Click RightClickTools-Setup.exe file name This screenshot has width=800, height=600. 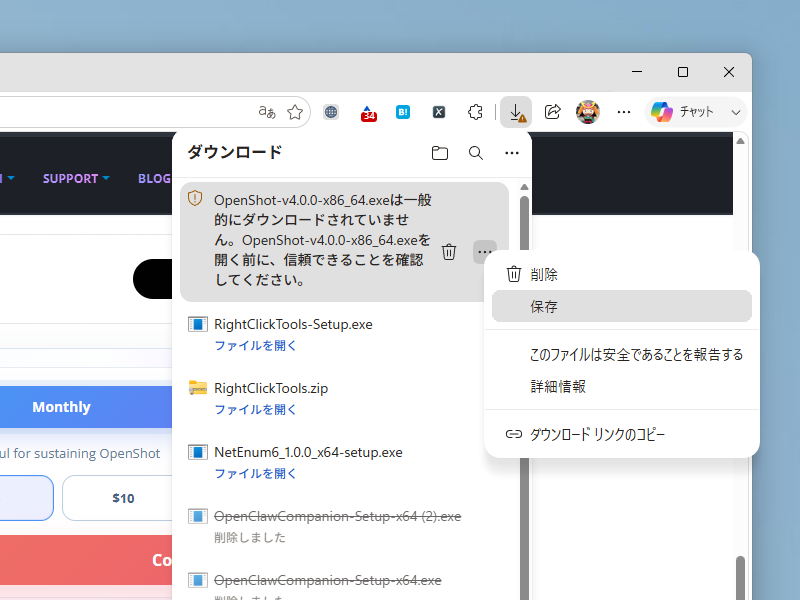point(293,324)
